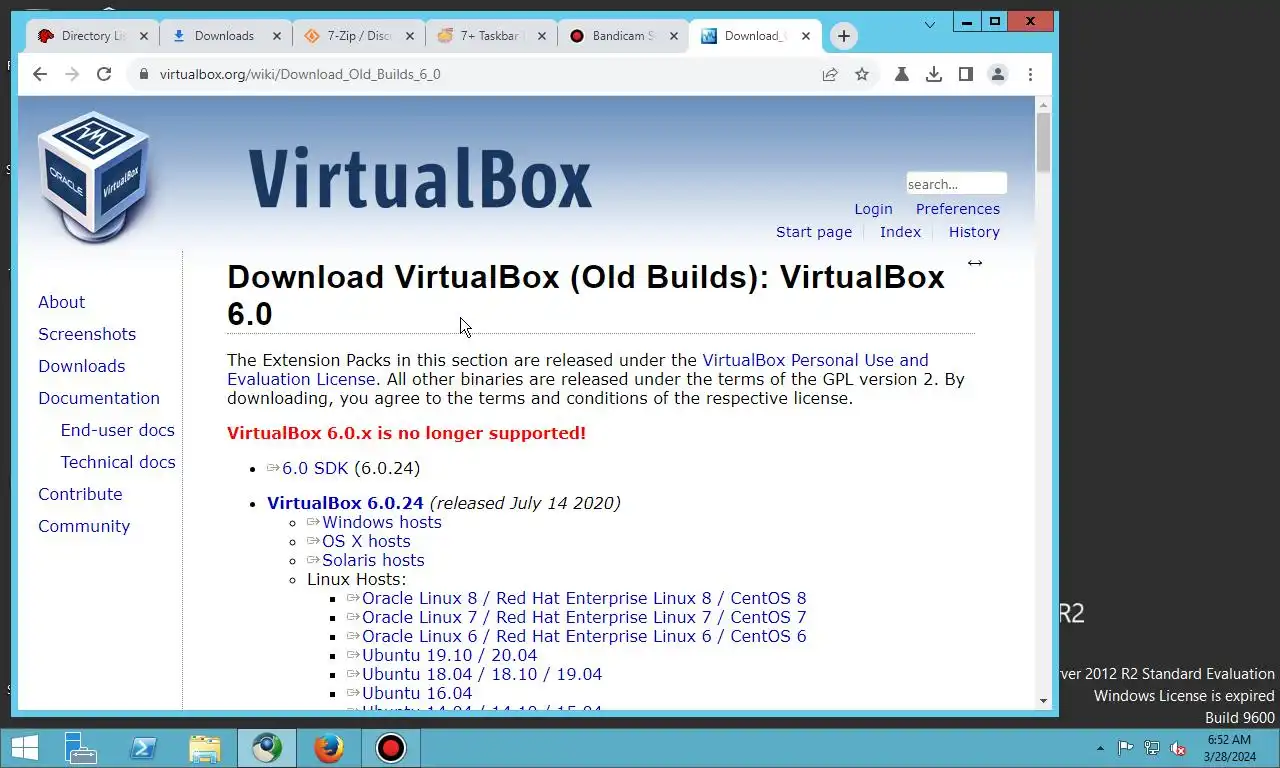1280x768 pixels.
Task: Close the 7-Zip tab
Action: click(409, 36)
